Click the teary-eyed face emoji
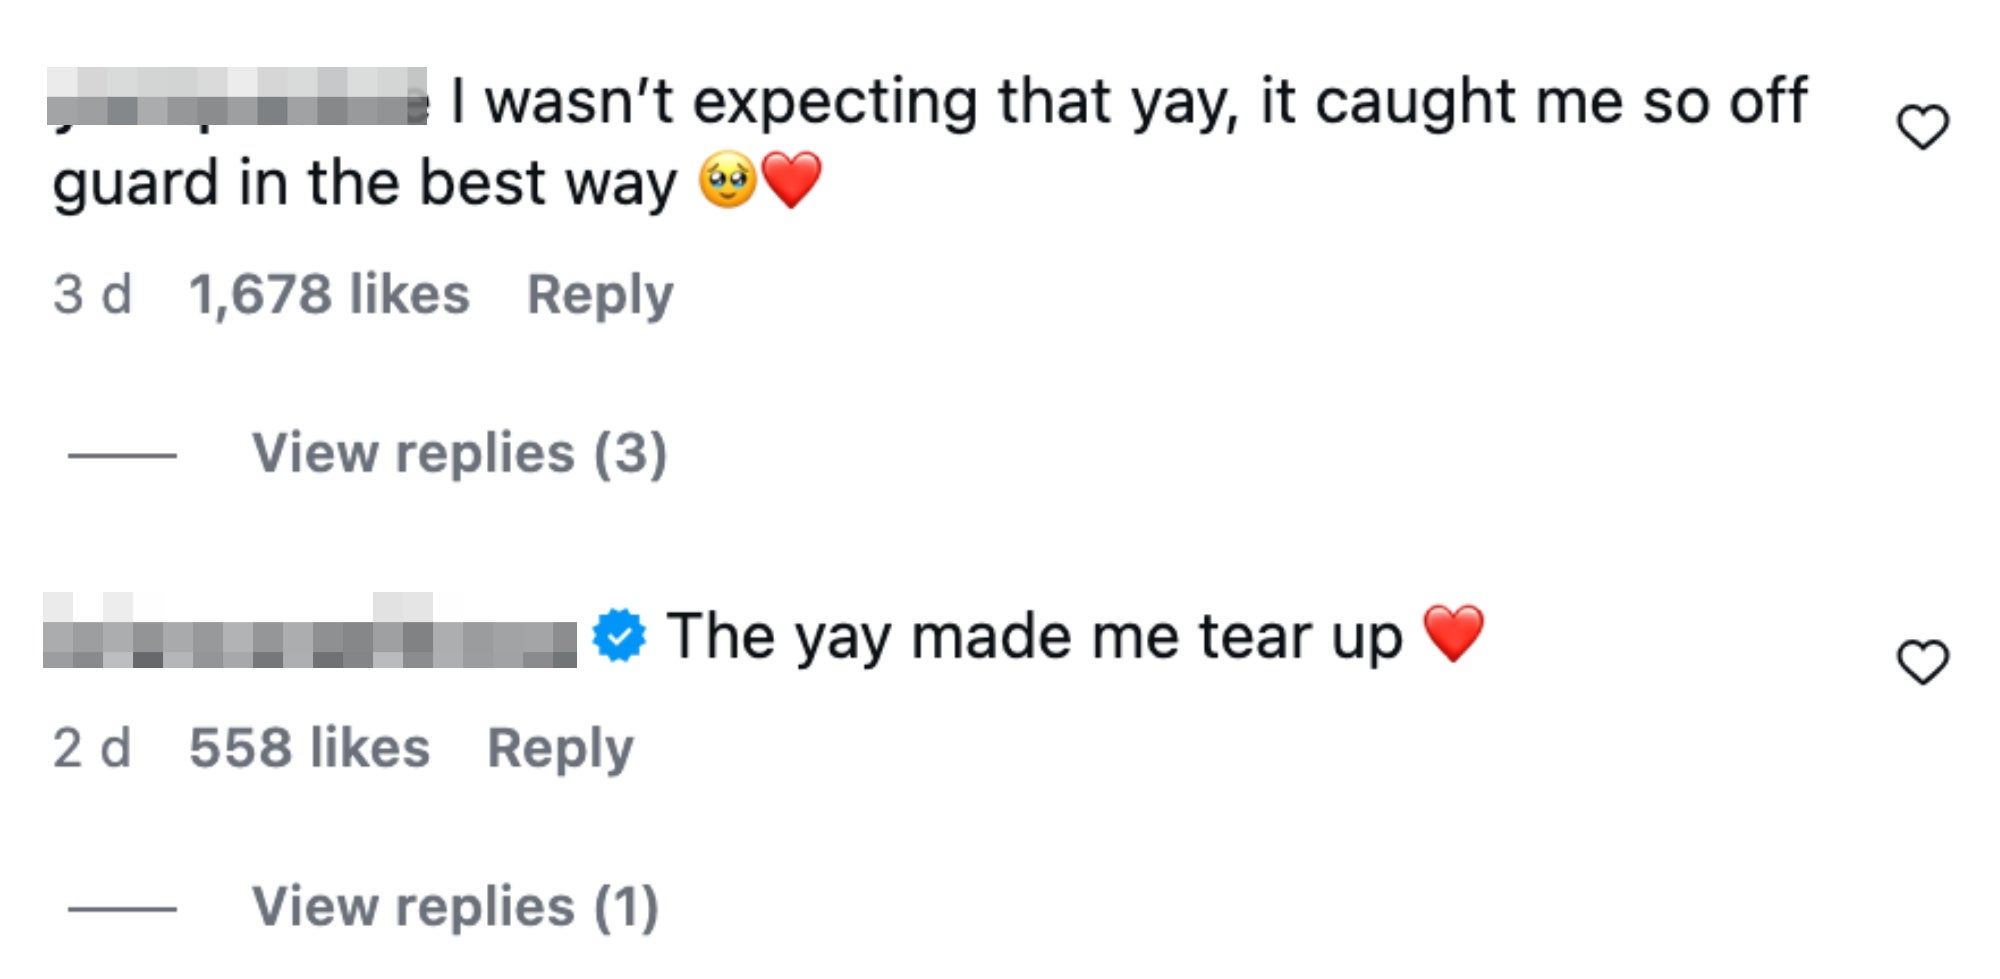Viewport: 2000px width, 979px height. click(x=727, y=180)
